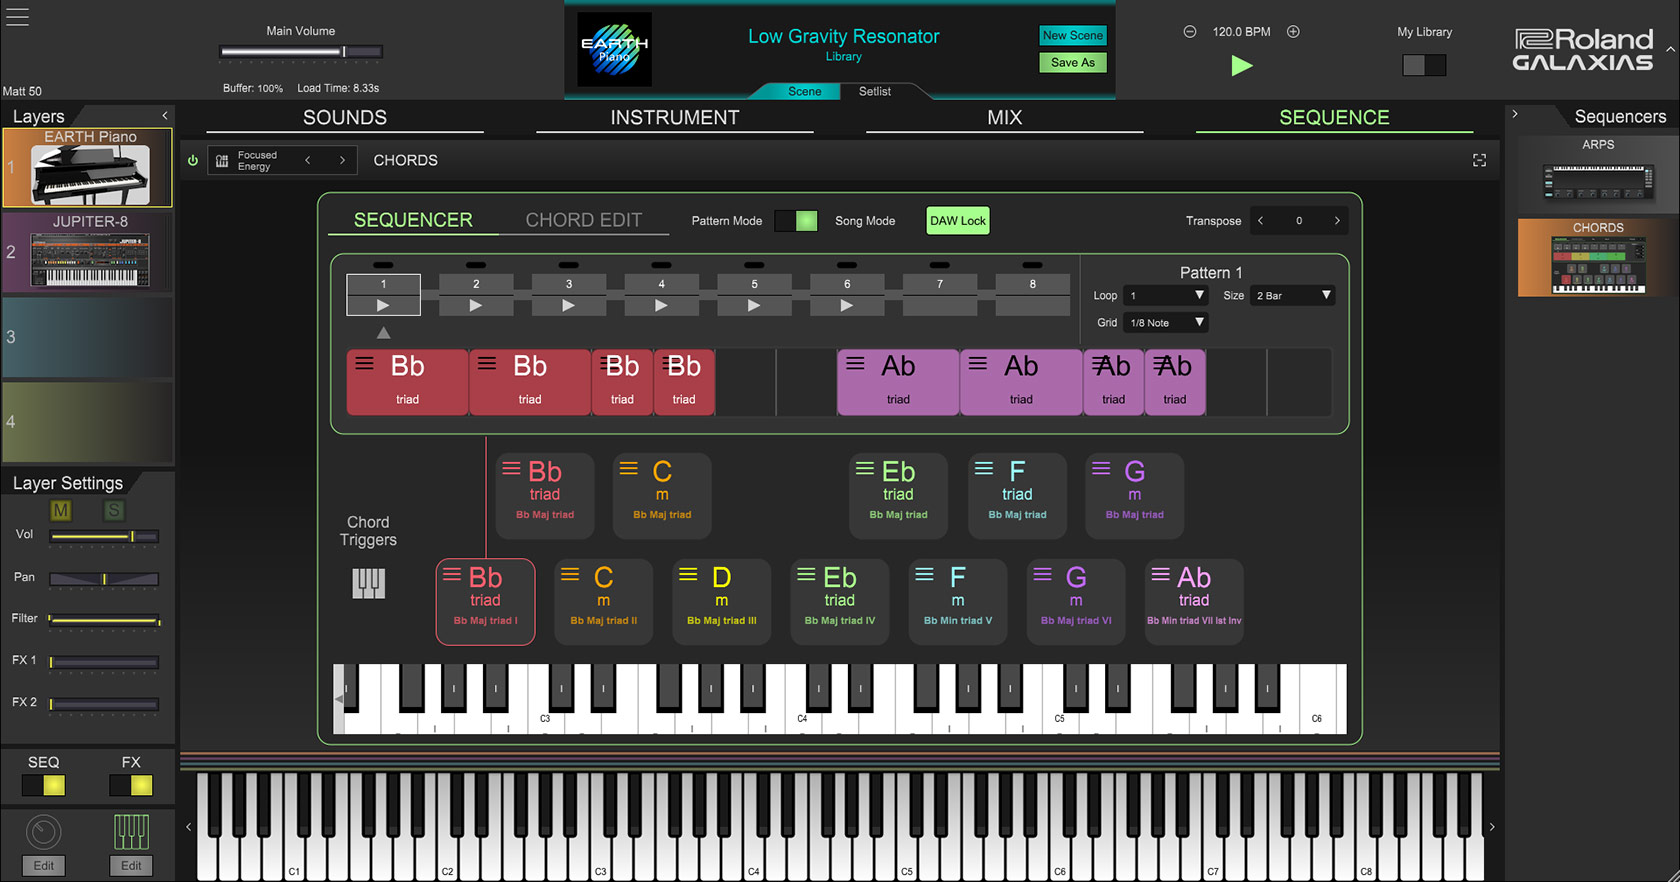Select previous preset with left chevron
Screen dimensions: 1680x882
[x=308, y=160]
